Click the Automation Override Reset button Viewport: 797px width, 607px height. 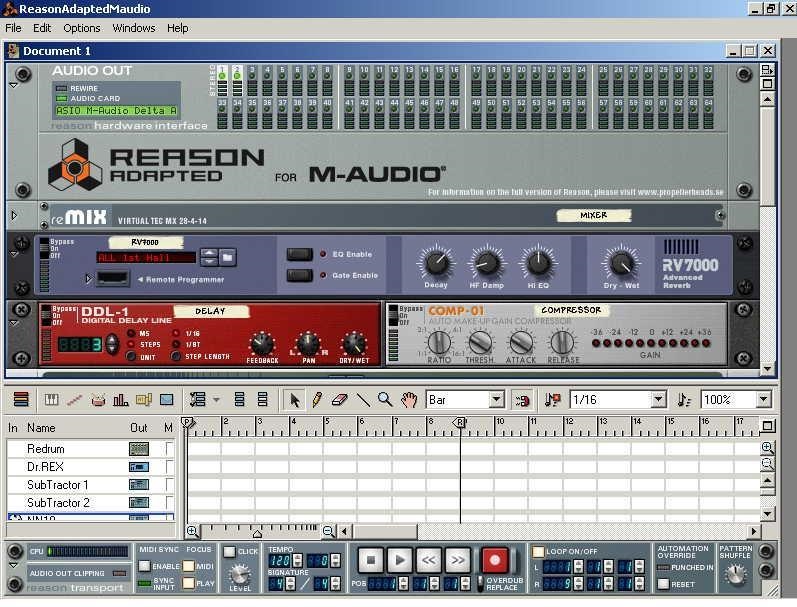click(x=663, y=584)
